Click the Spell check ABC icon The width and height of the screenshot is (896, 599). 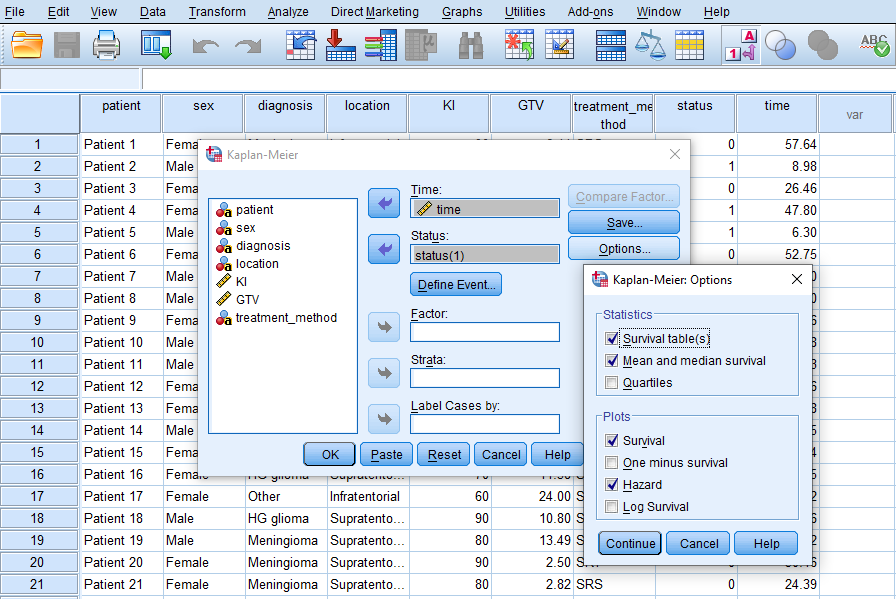(x=874, y=45)
